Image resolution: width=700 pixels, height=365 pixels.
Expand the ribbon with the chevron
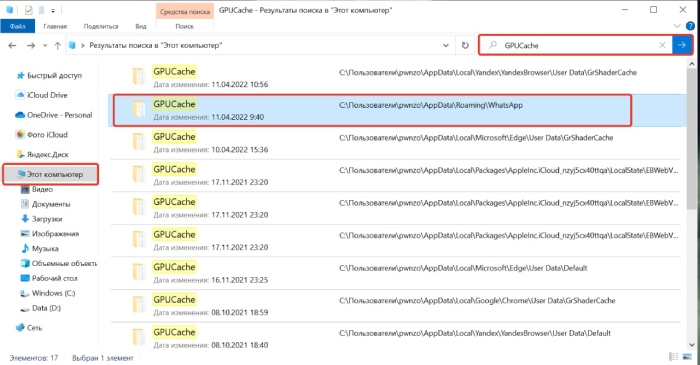677,26
